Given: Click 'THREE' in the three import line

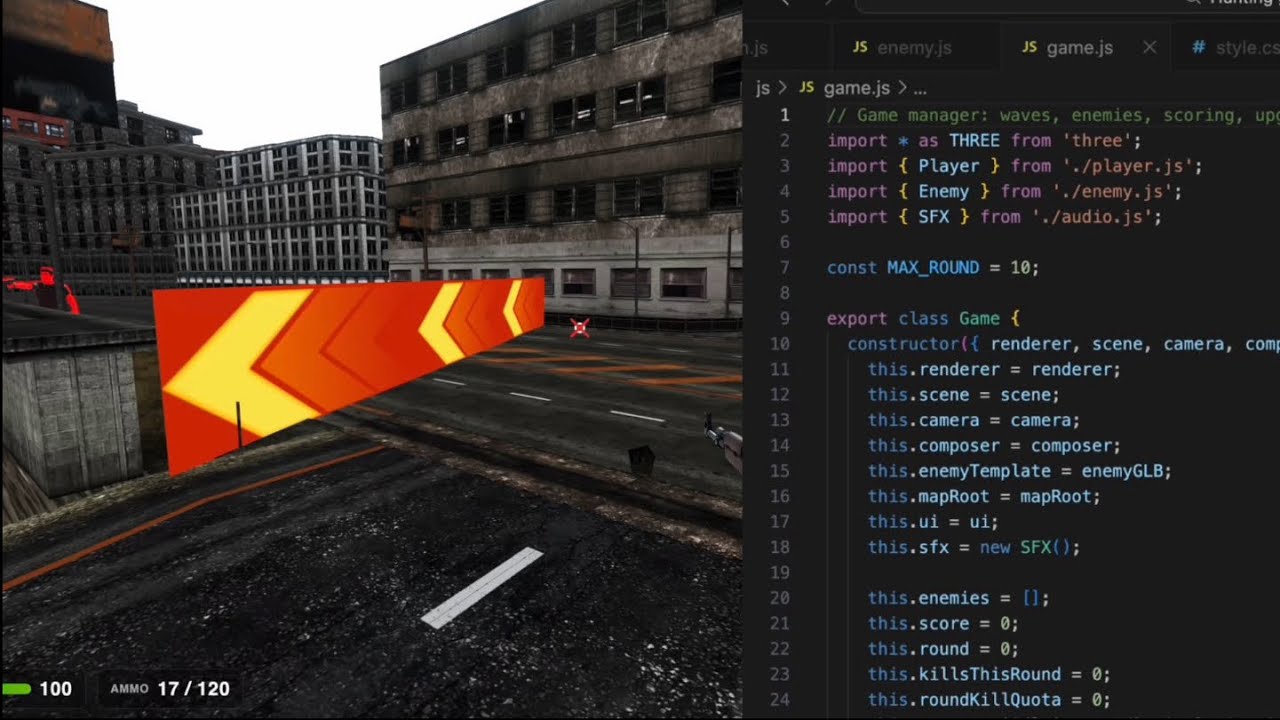Looking at the screenshot, I should (x=975, y=141).
